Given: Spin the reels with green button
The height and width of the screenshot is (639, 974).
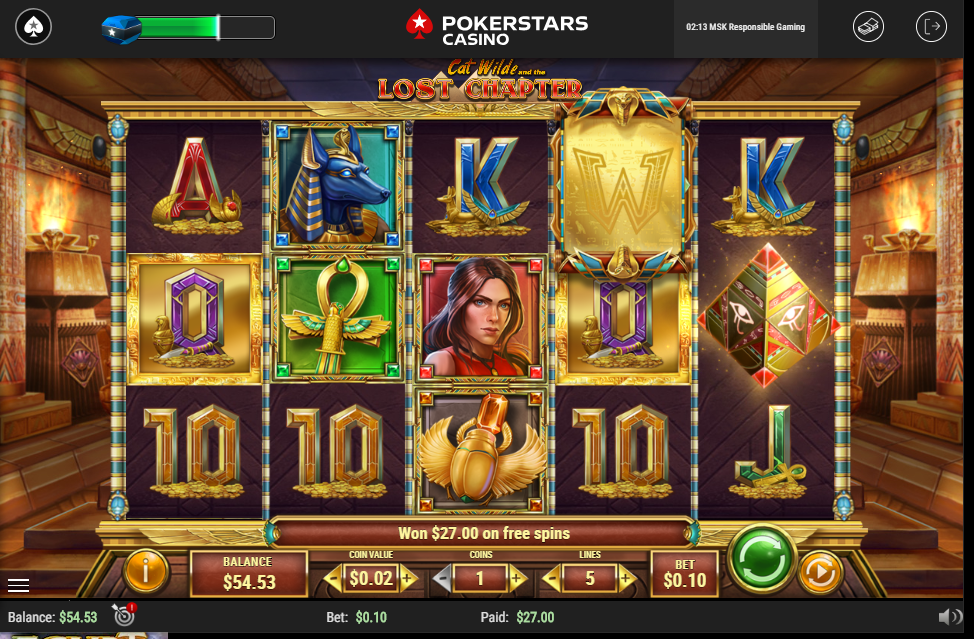Looking at the screenshot, I should click(762, 558).
